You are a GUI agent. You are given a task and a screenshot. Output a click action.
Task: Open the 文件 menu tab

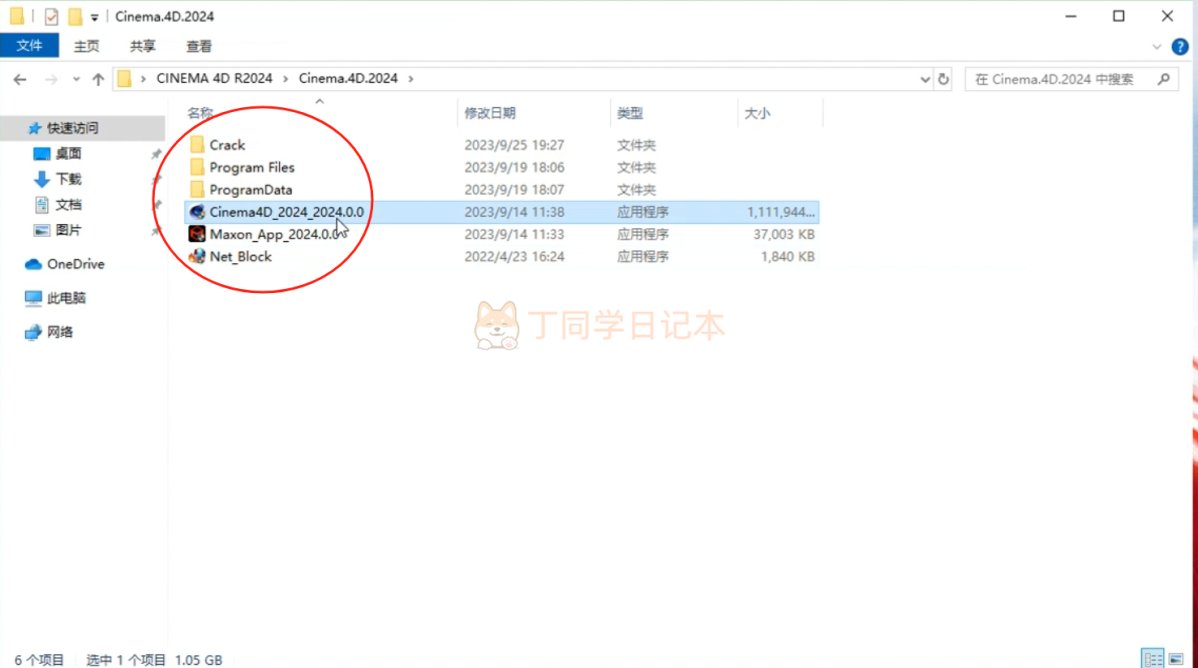coord(29,46)
